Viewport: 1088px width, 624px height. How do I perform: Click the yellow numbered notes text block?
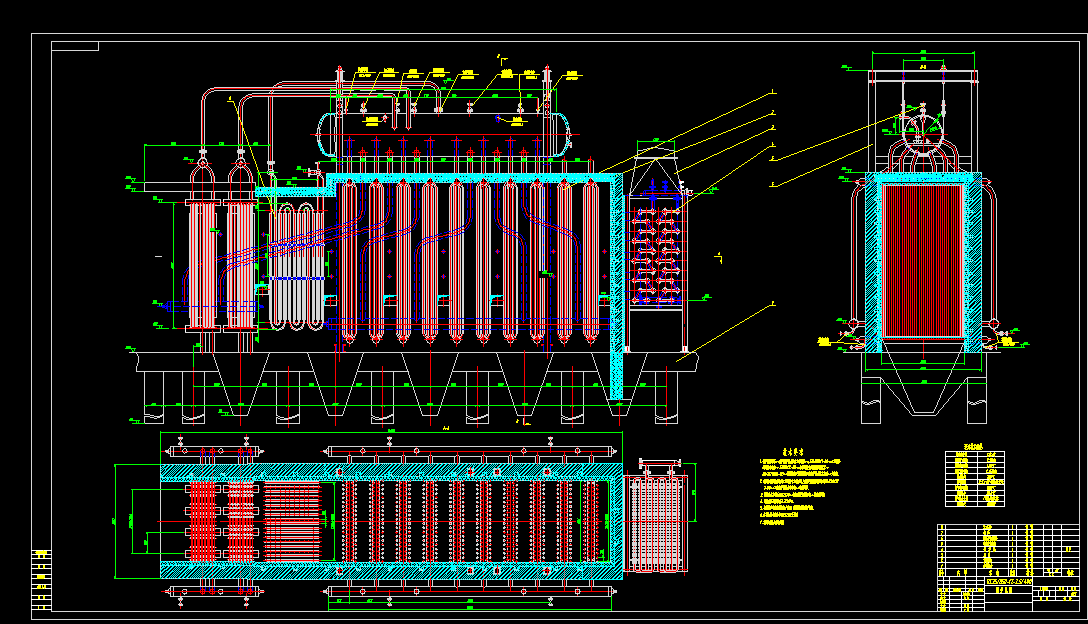pos(801,488)
